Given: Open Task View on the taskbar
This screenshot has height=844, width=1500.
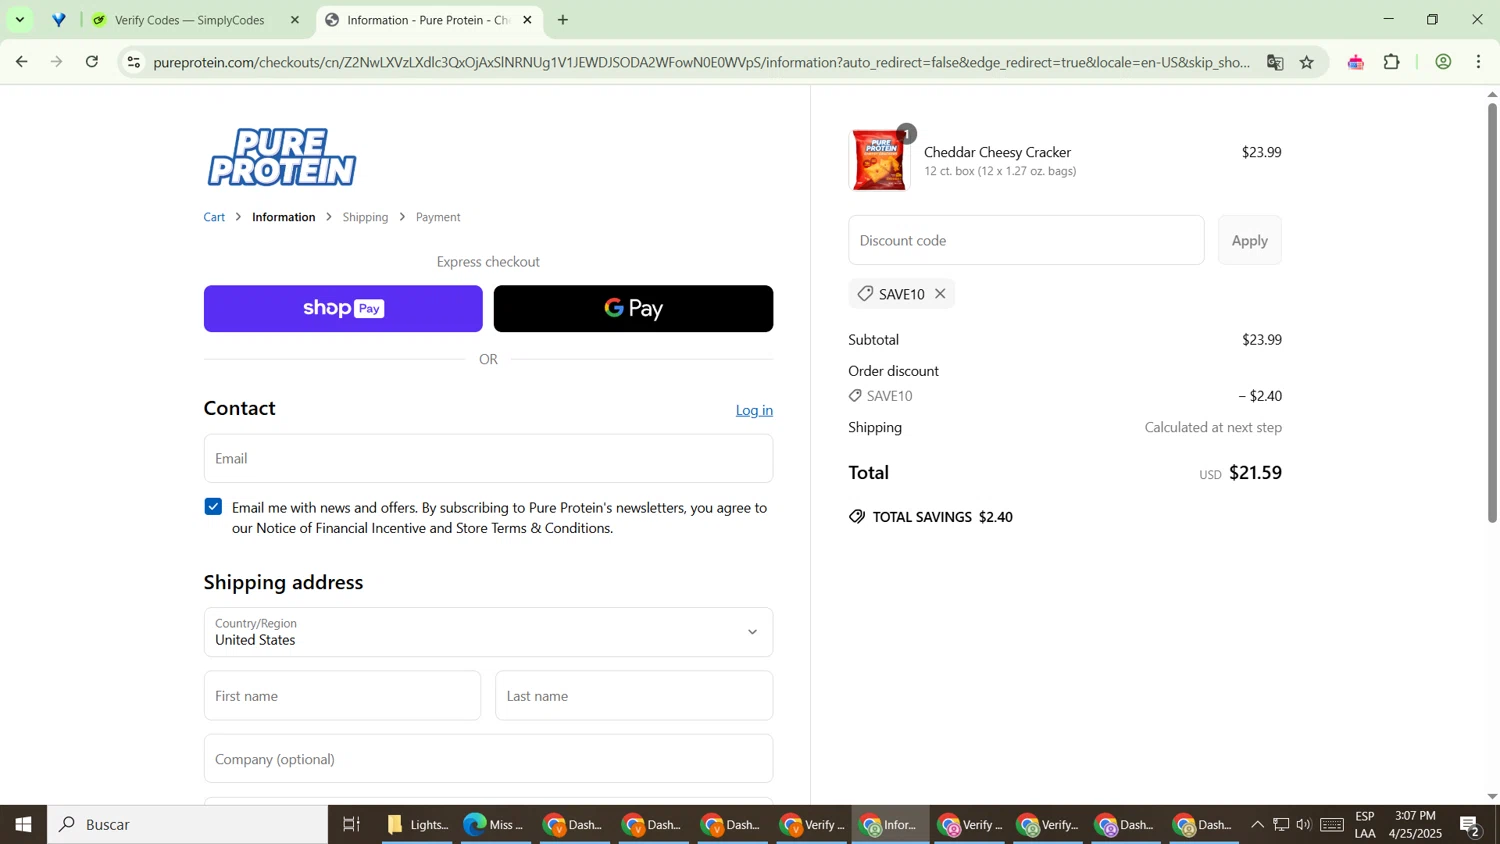Looking at the screenshot, I should click(x=352, y=825).
